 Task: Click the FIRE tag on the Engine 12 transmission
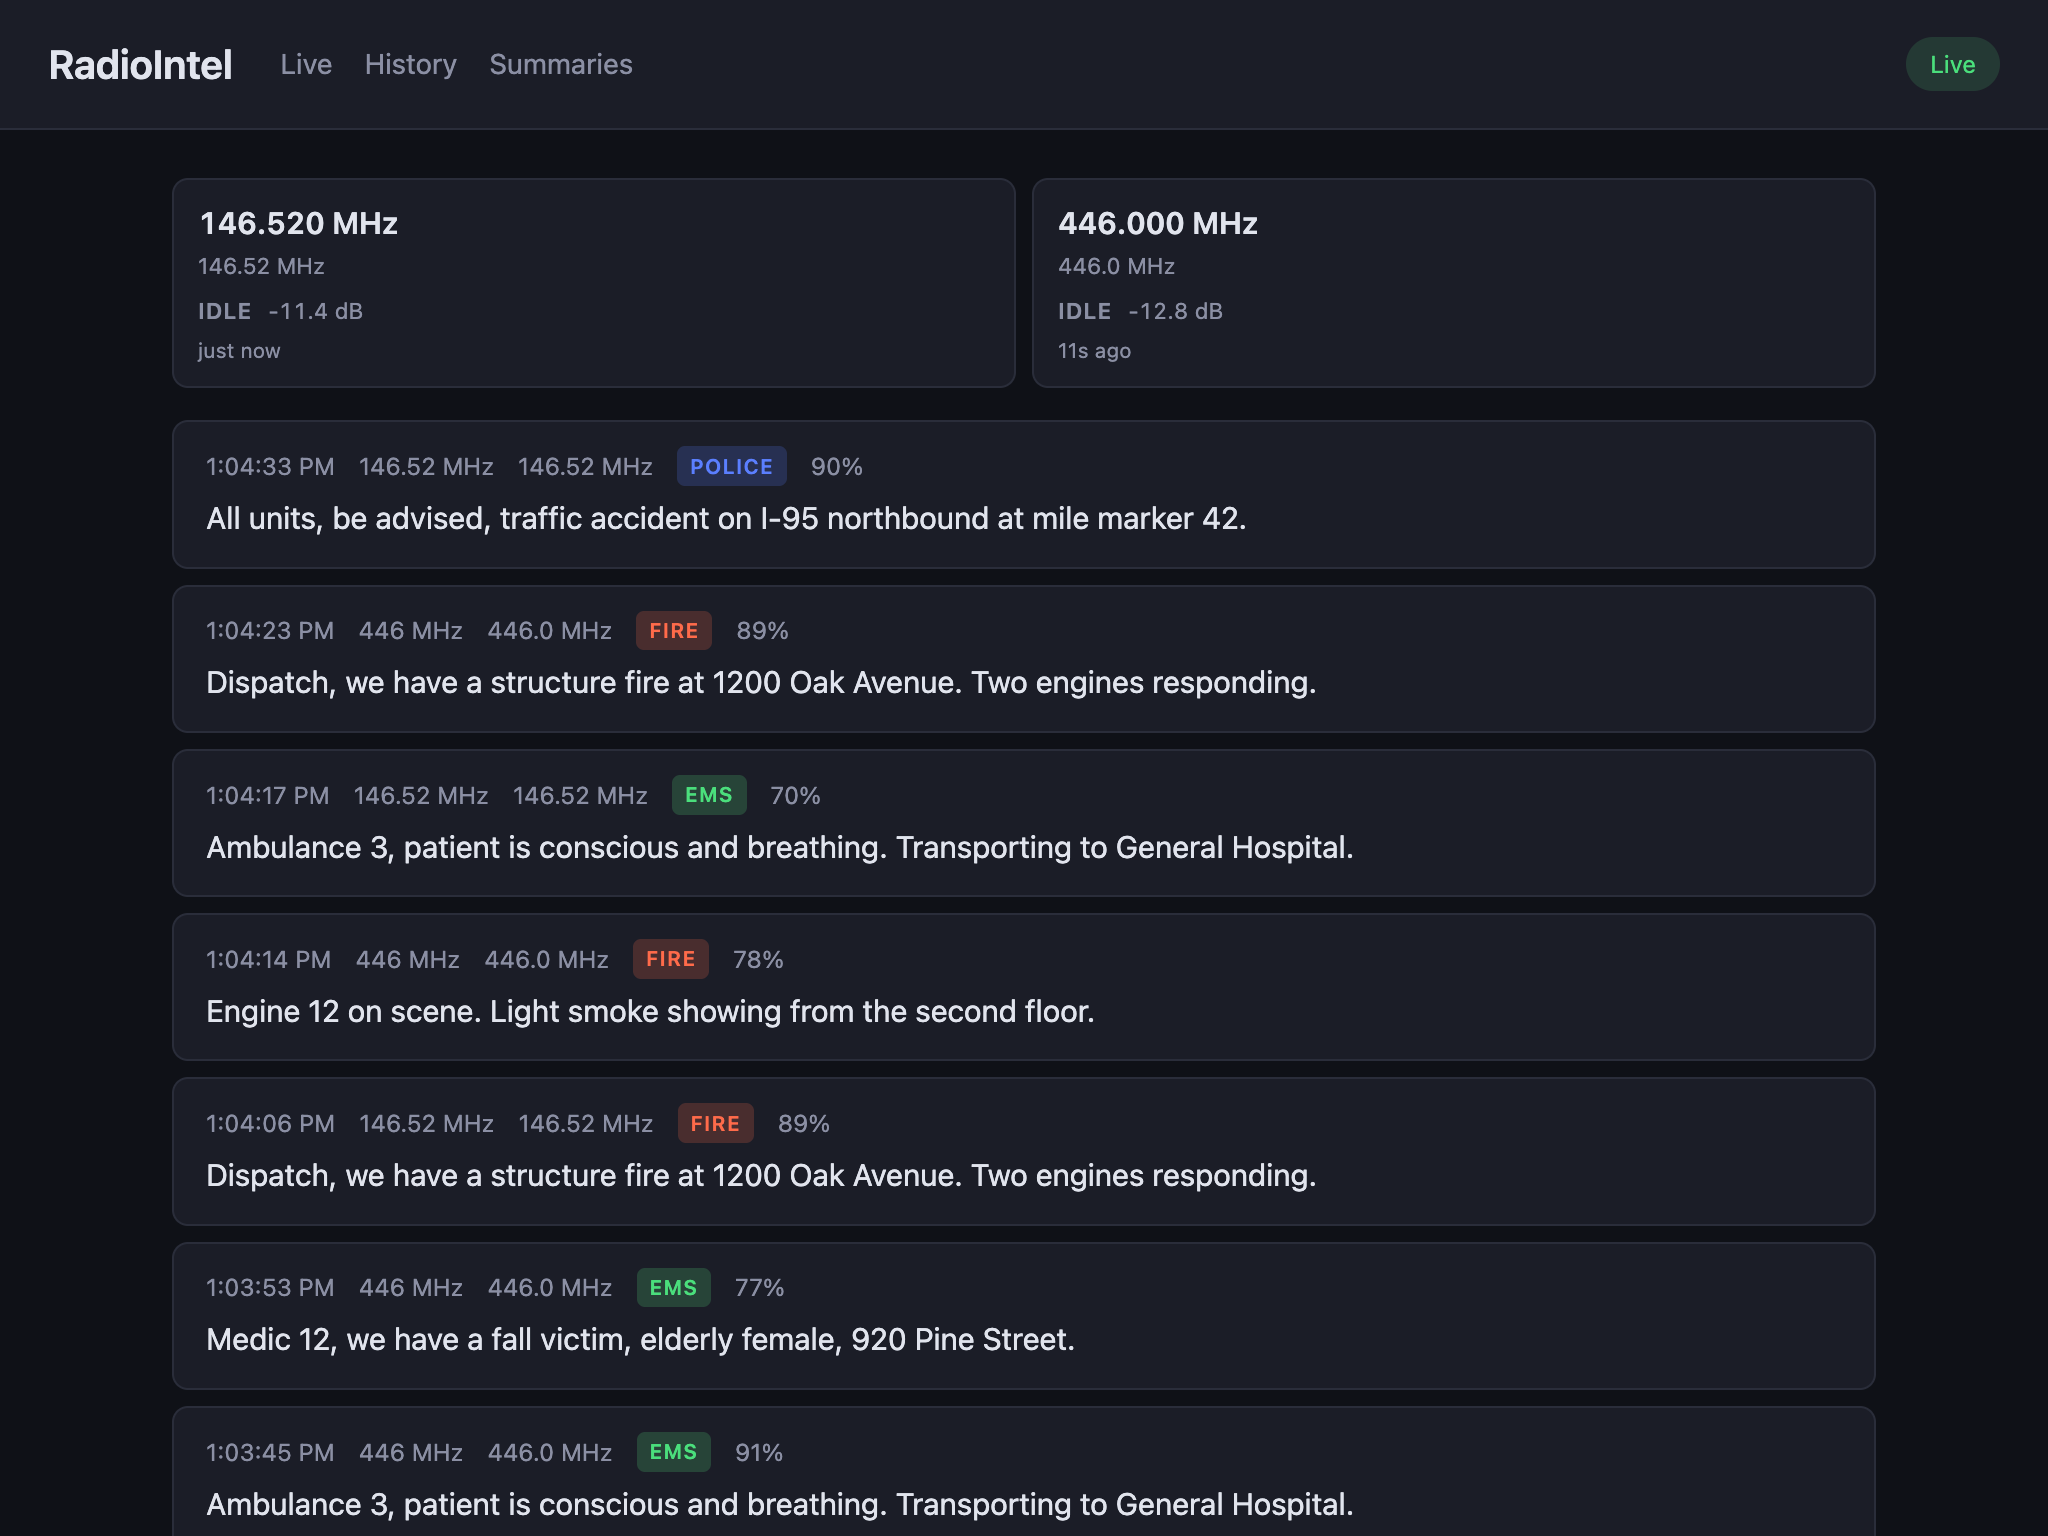click(670, 958)
